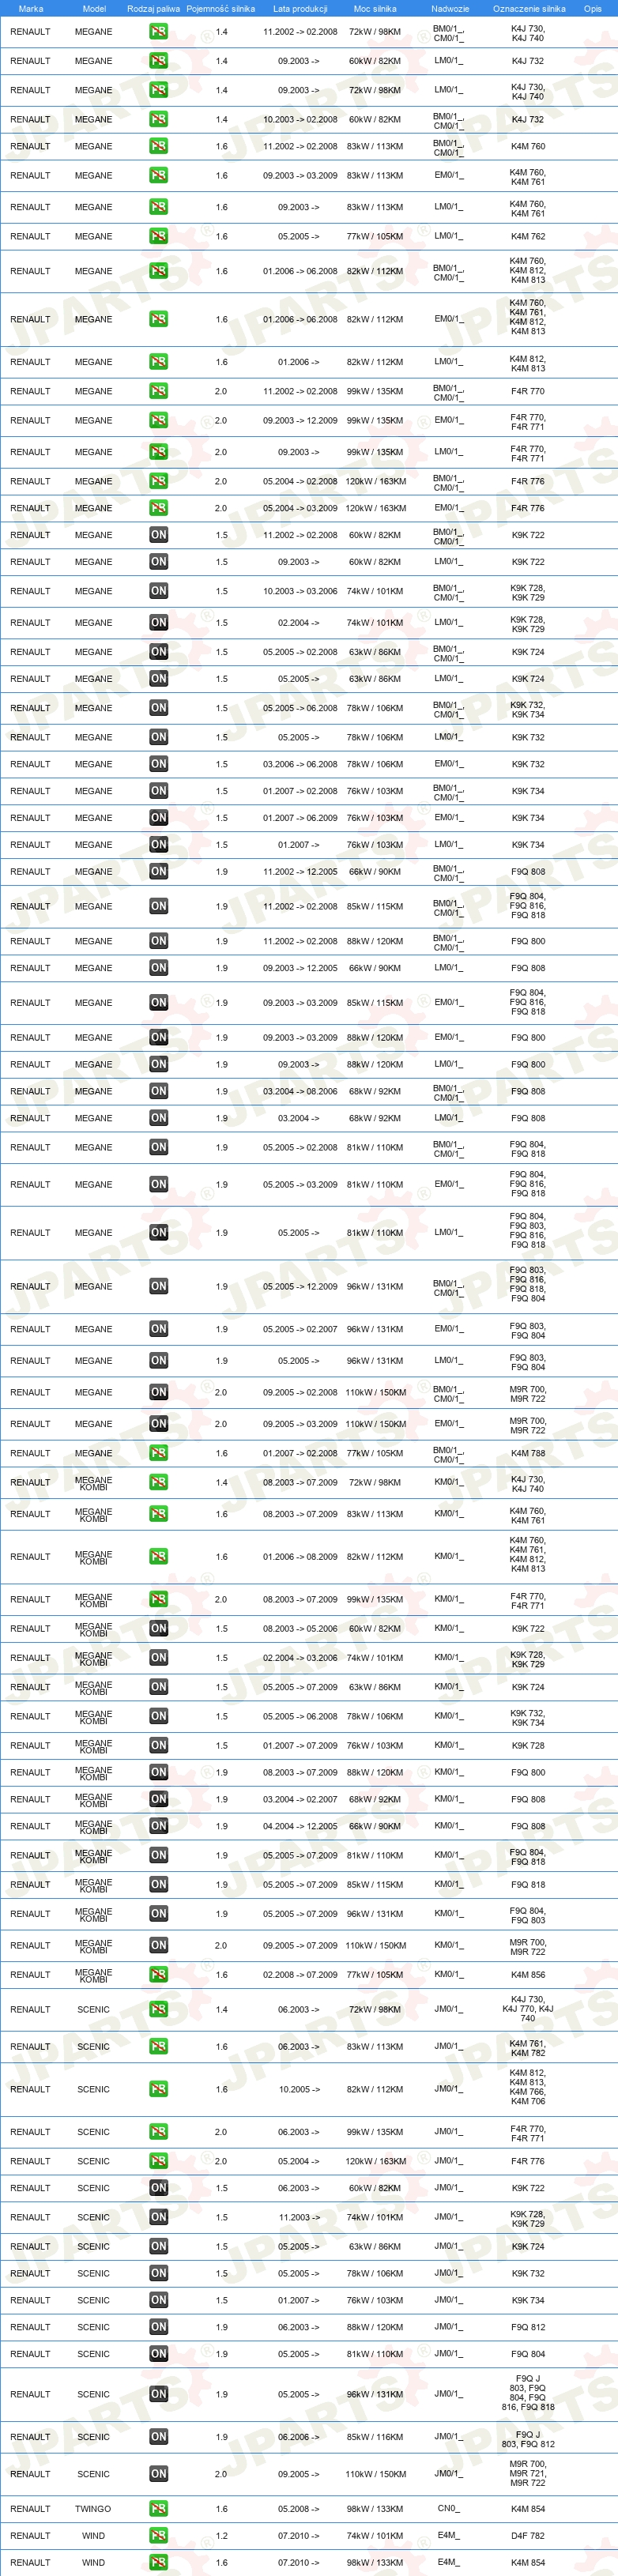
Task: Click petrol icon in MEGANE K4M 788 row
Action: (158, 1453)
